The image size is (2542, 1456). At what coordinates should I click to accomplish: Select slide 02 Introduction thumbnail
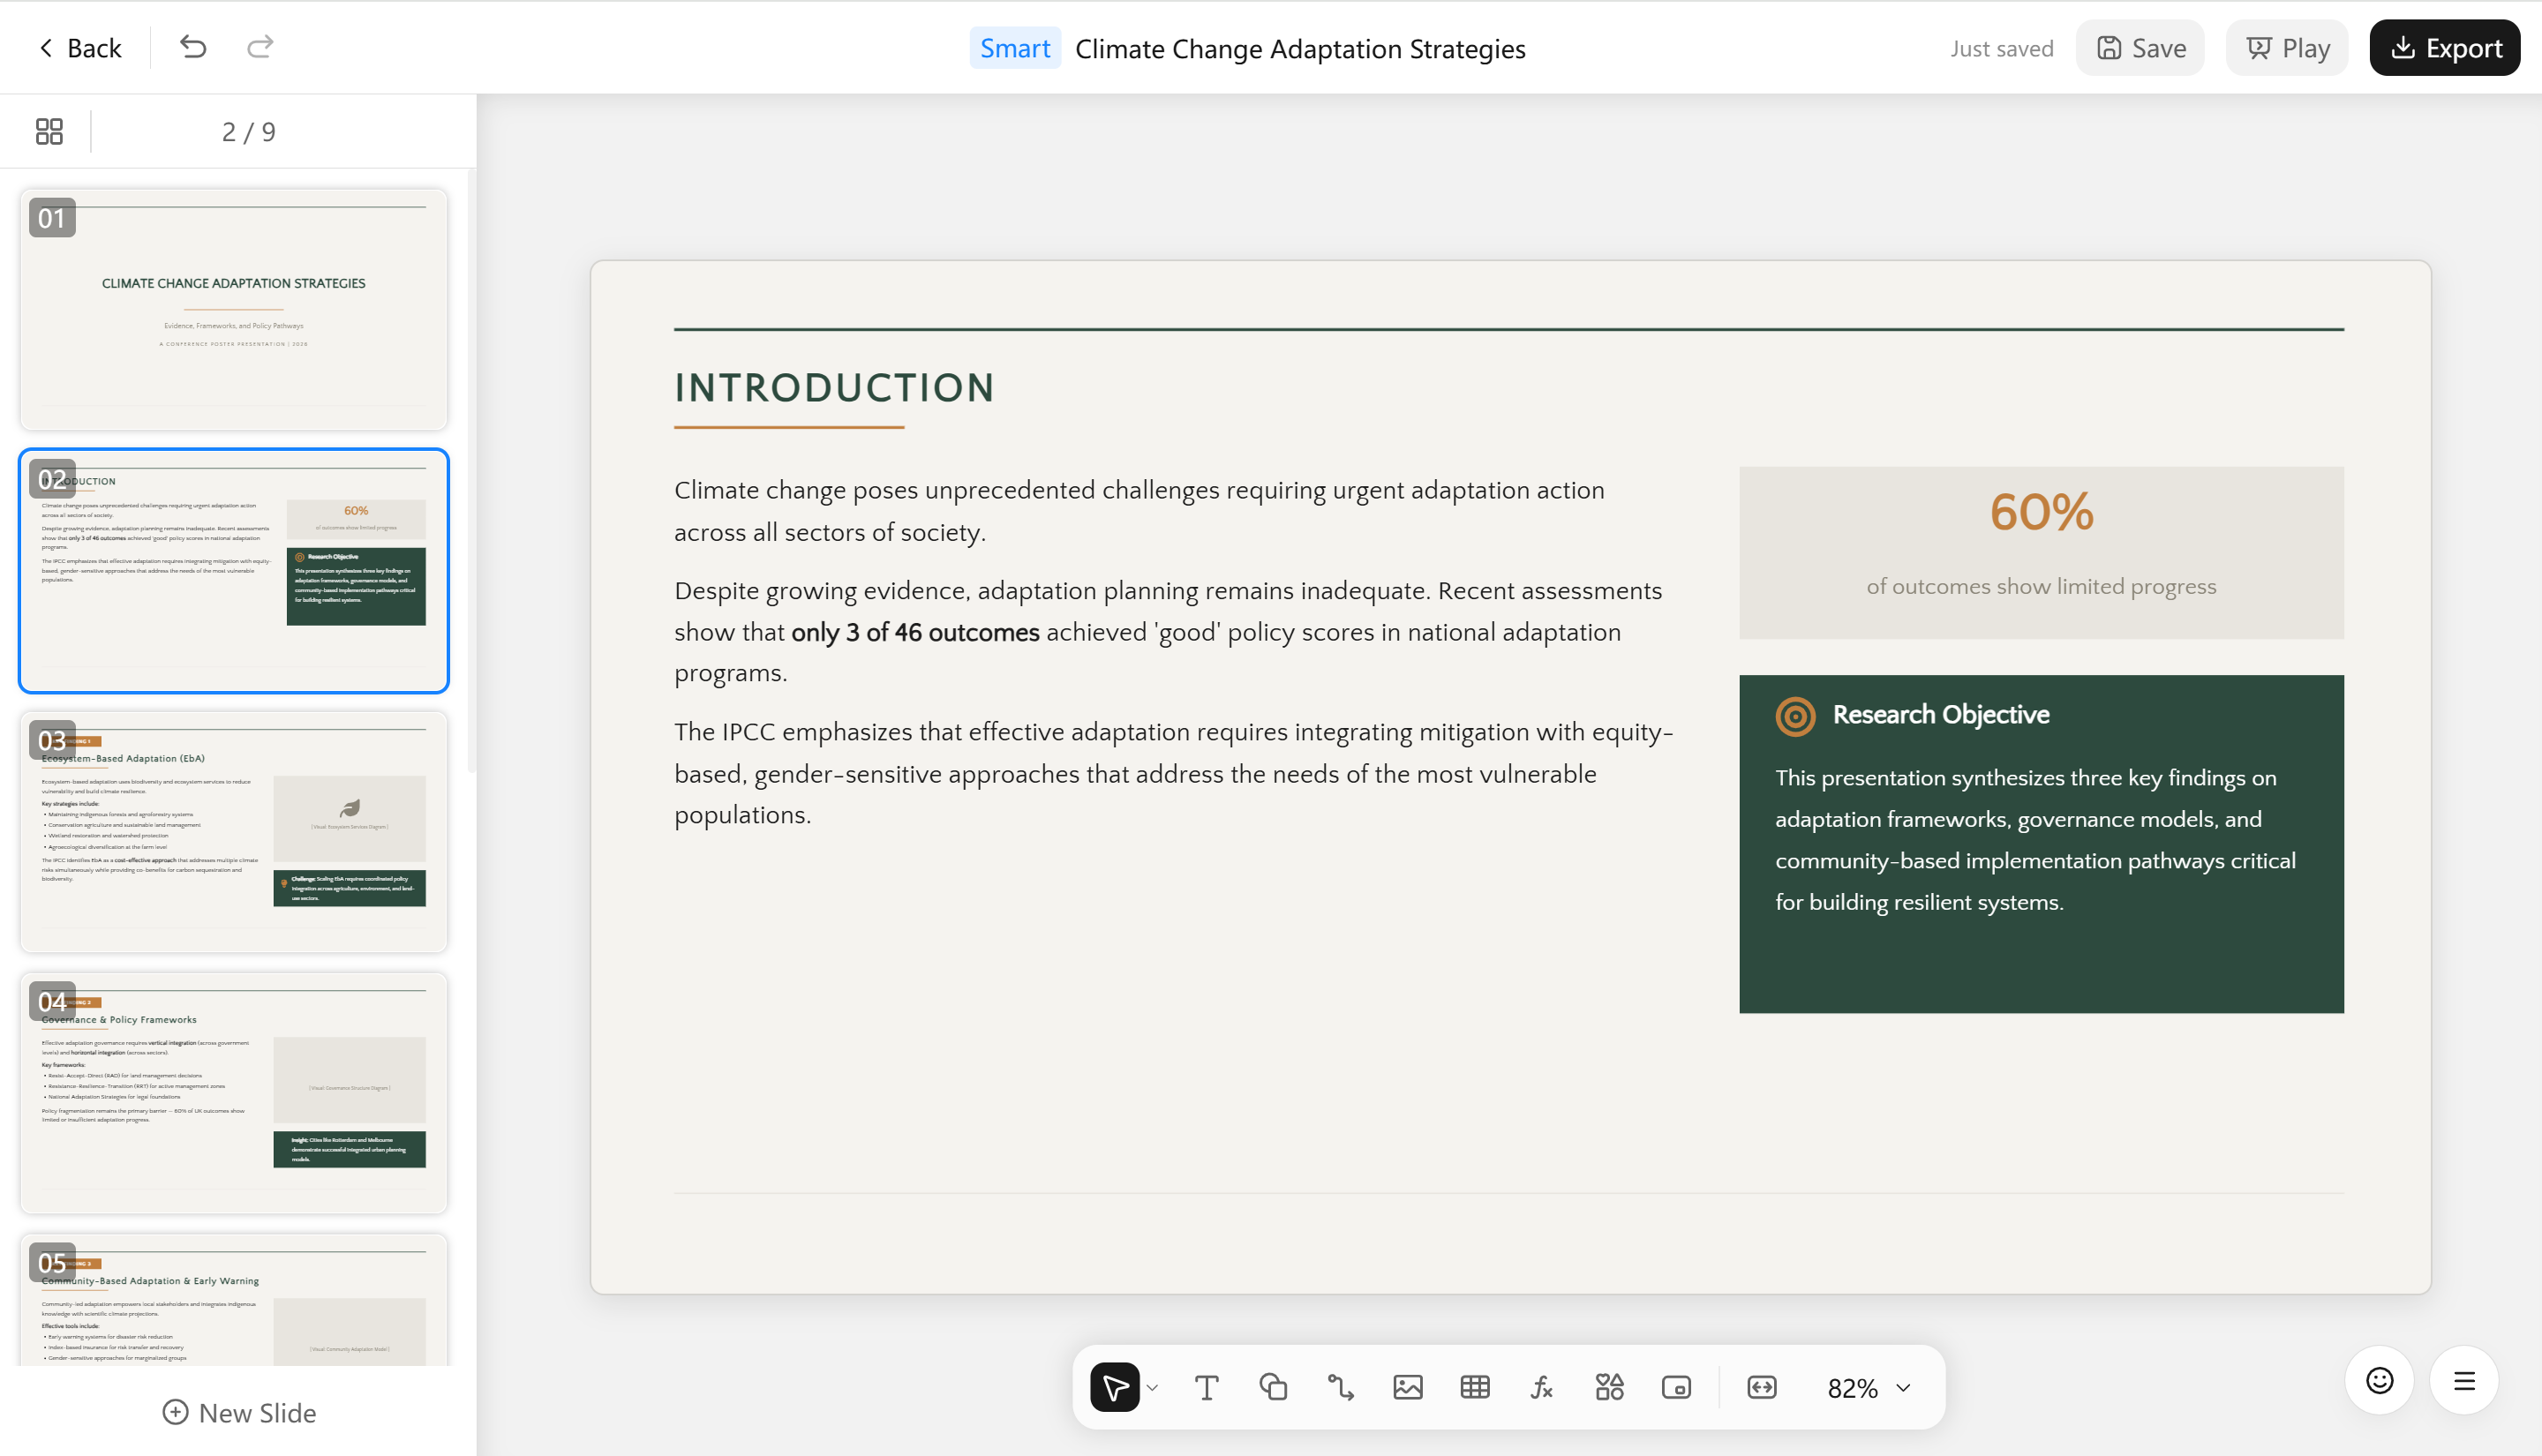234,571
